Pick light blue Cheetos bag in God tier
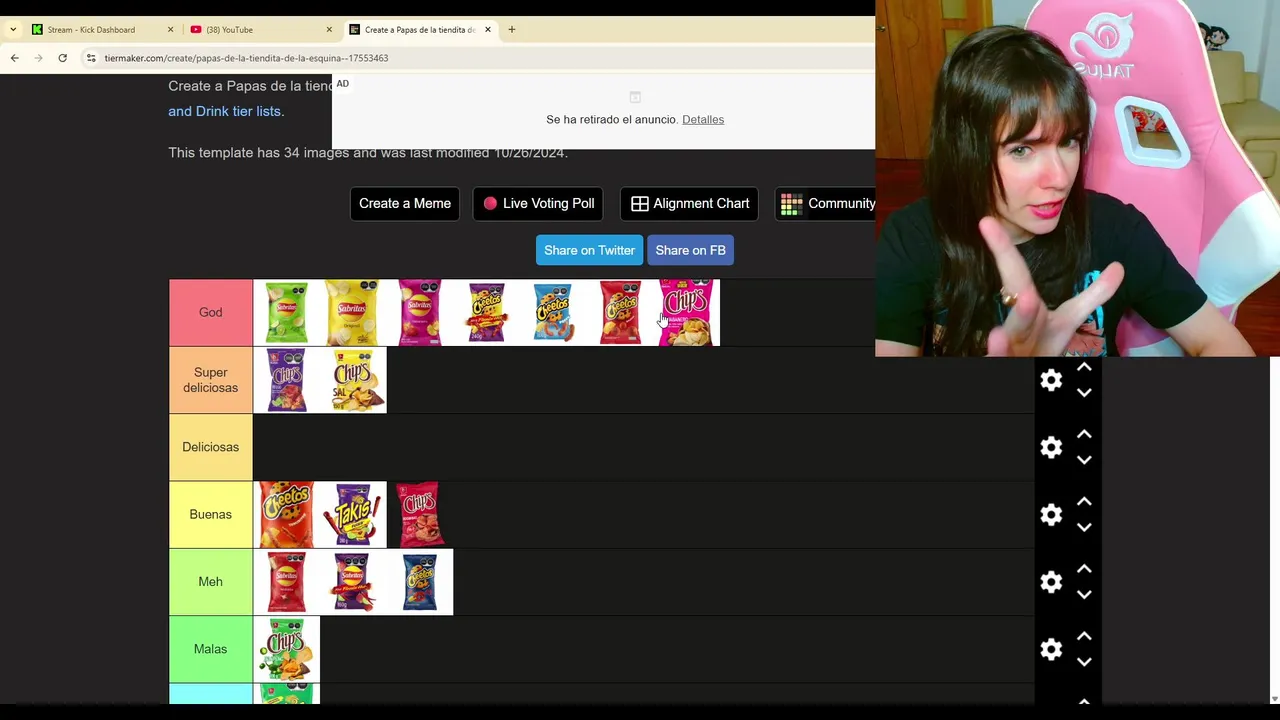The height and width of the screenshot is (720, 1280). [x=553, y=313]
